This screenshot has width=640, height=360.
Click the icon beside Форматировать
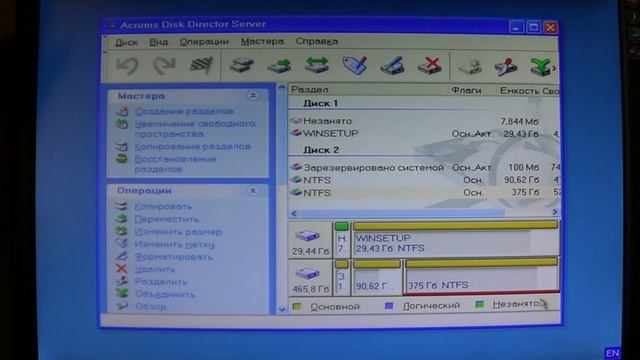[122, 256]
